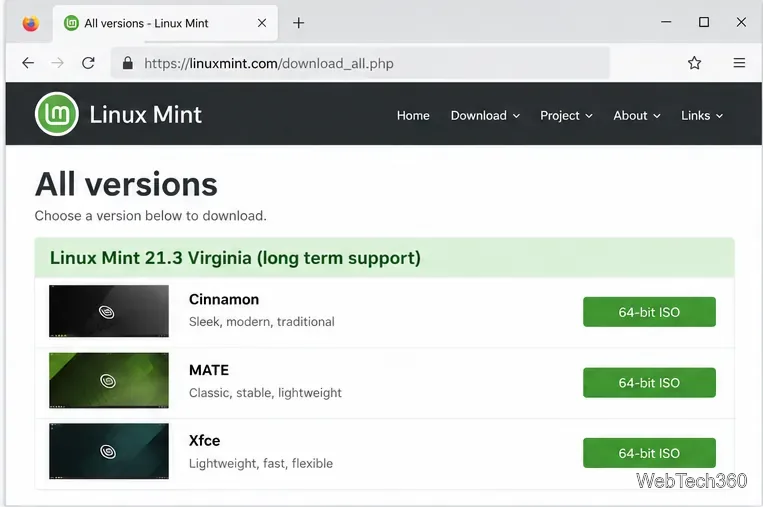Click the Cinnamon desktop thumbnail
Screen dimensions: 763x507
[x=109, y=311]
